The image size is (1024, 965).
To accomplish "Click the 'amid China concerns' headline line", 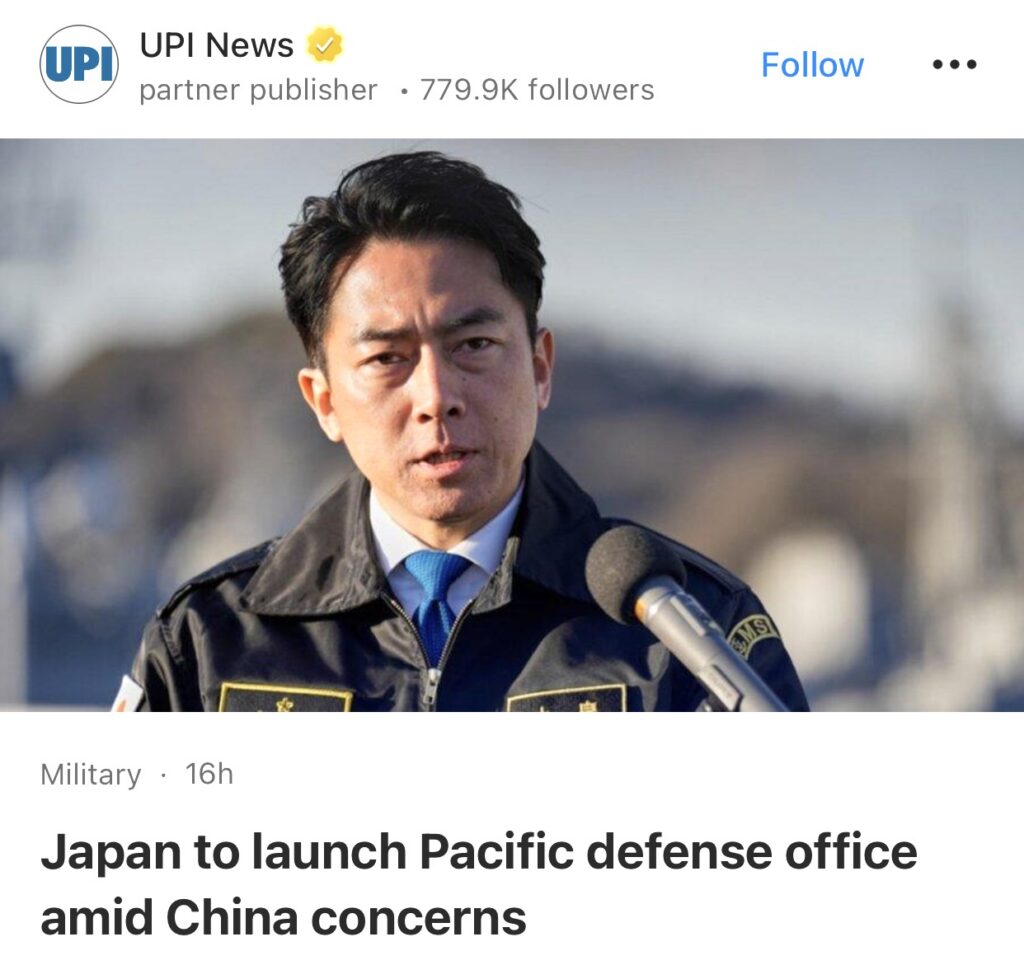I will (x=283, y=917).
